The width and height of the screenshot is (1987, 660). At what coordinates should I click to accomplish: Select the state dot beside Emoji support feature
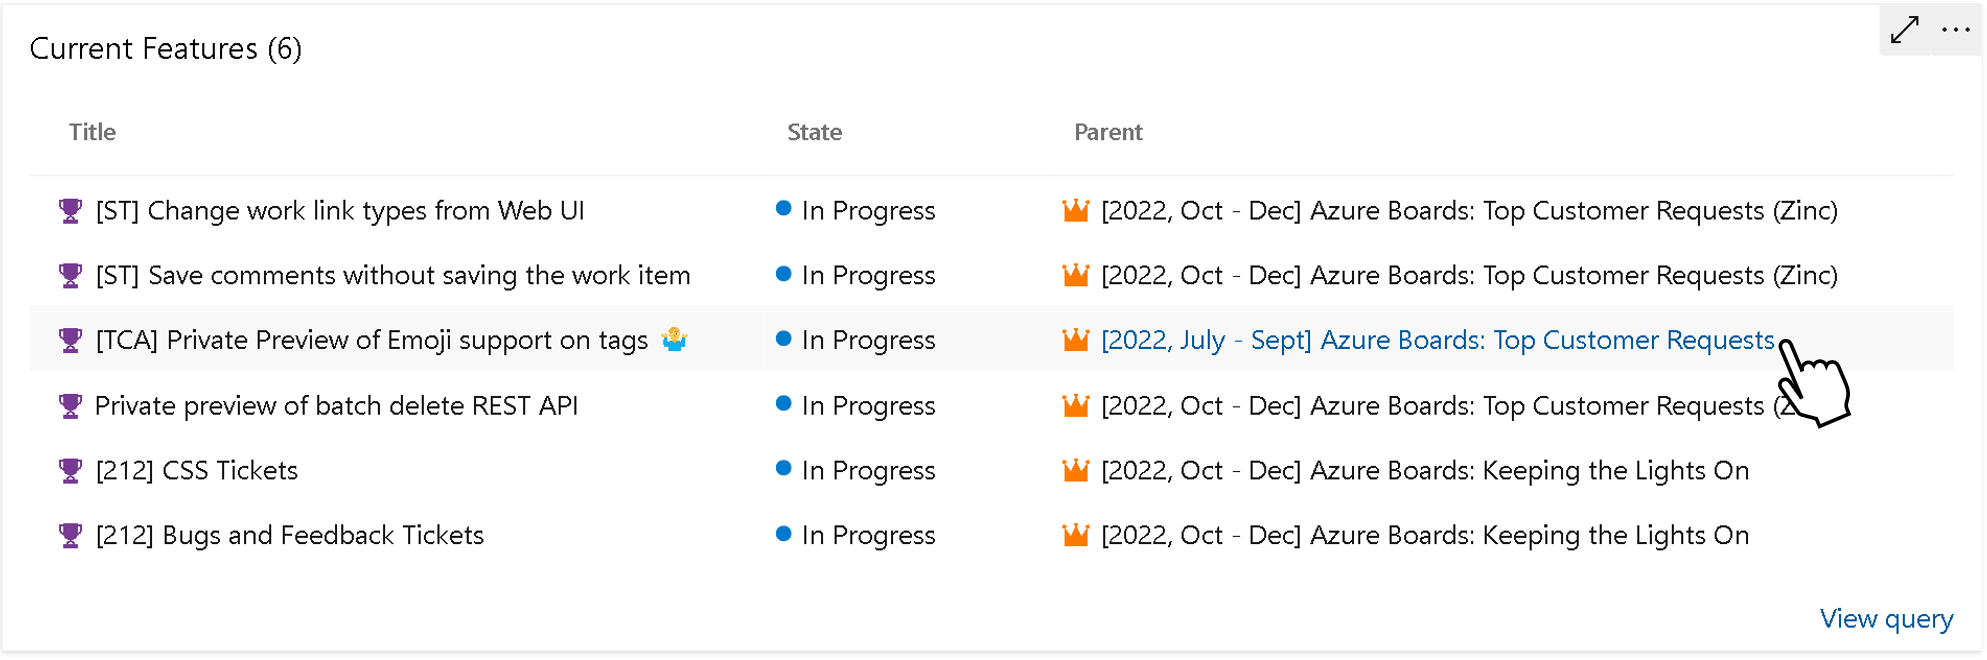coord(784,340)
